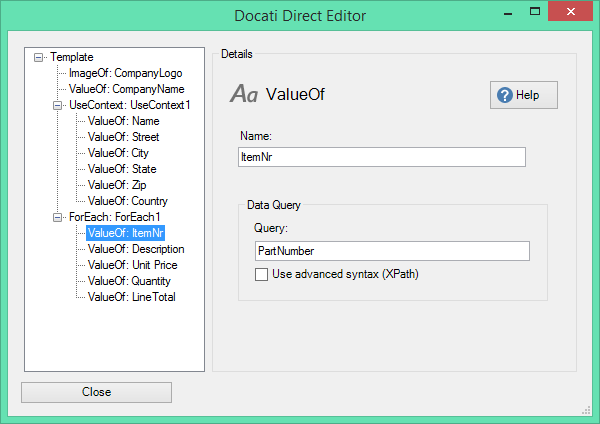Click the Aa ValueOf type icon
The image size is (600, 424).
pyautogui.click(x=244, y=94)
